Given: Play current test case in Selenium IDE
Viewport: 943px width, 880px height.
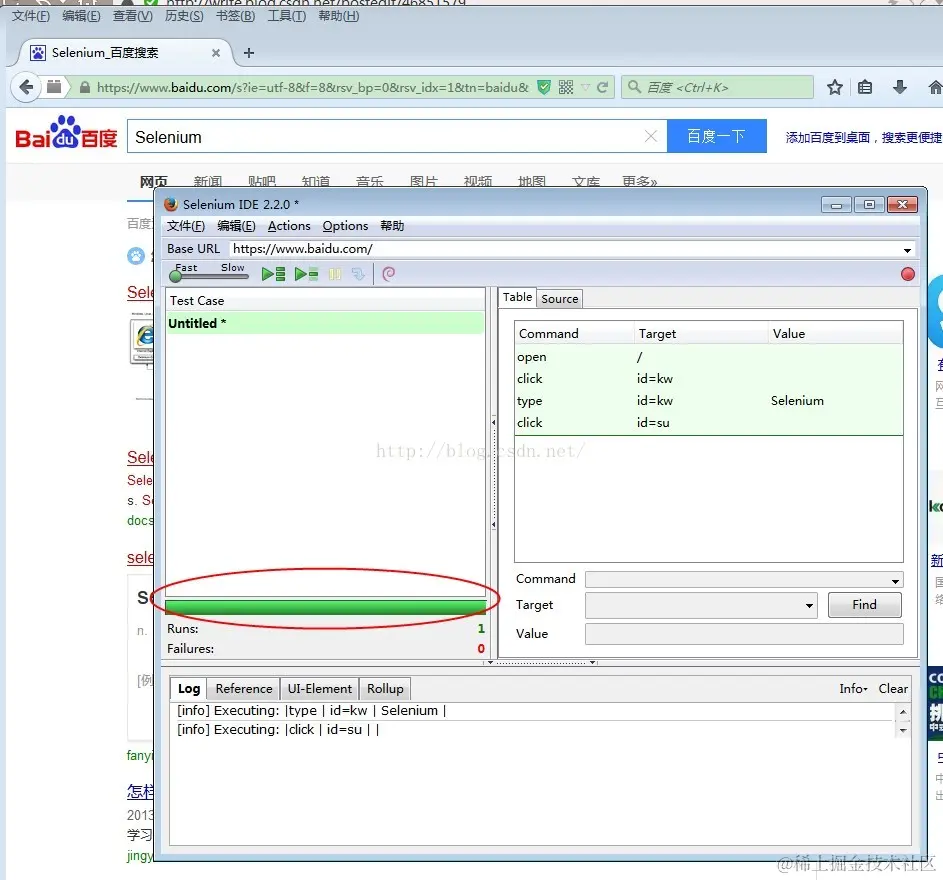Looking at the screenshot, I should (x=307, y=274).
